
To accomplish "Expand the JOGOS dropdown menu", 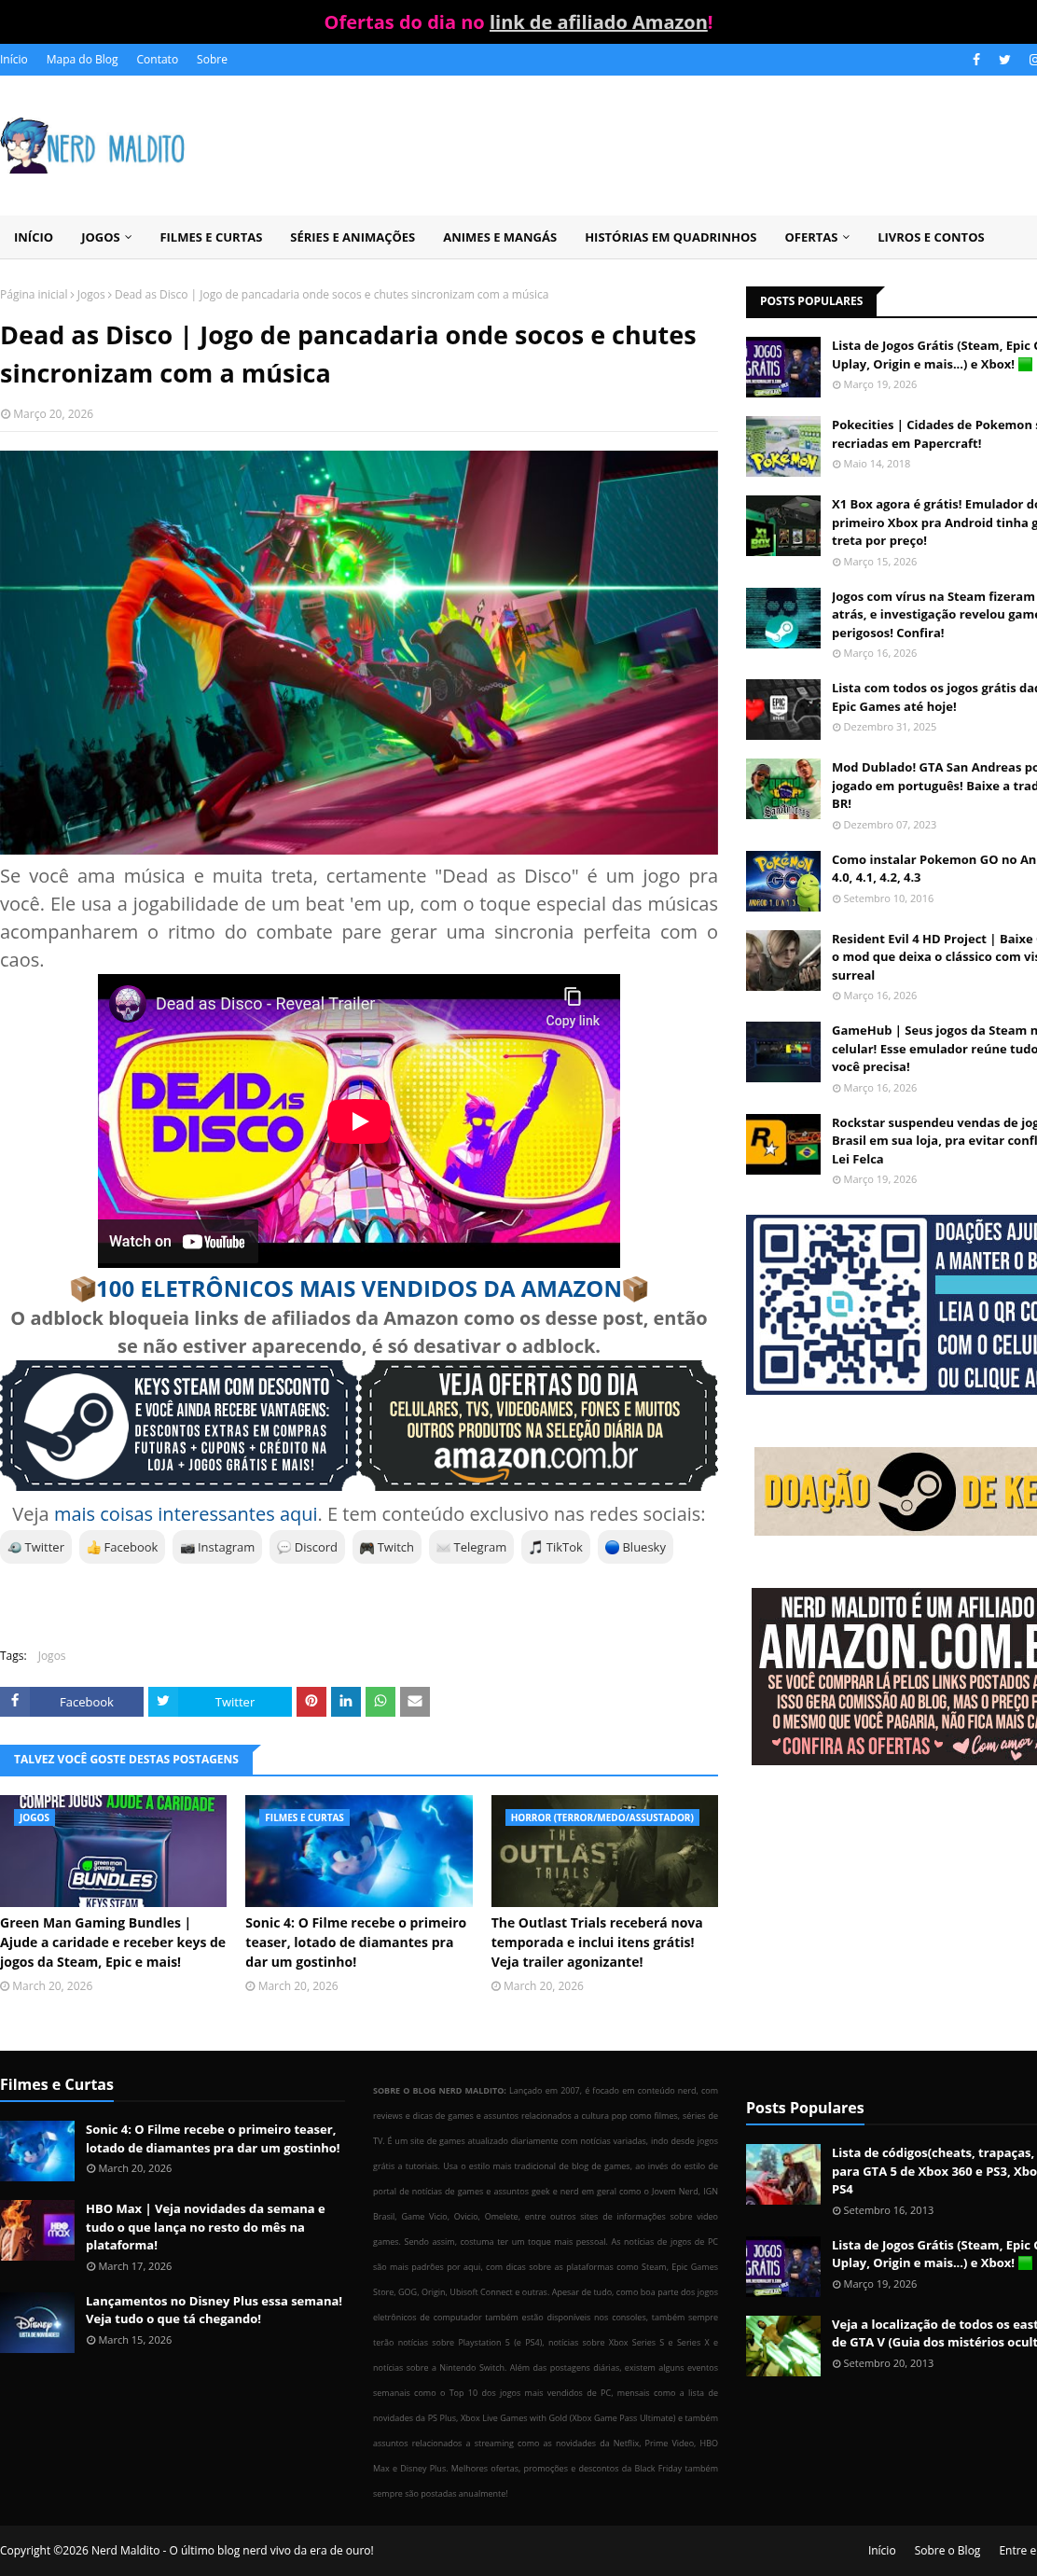I will point(106,237).
